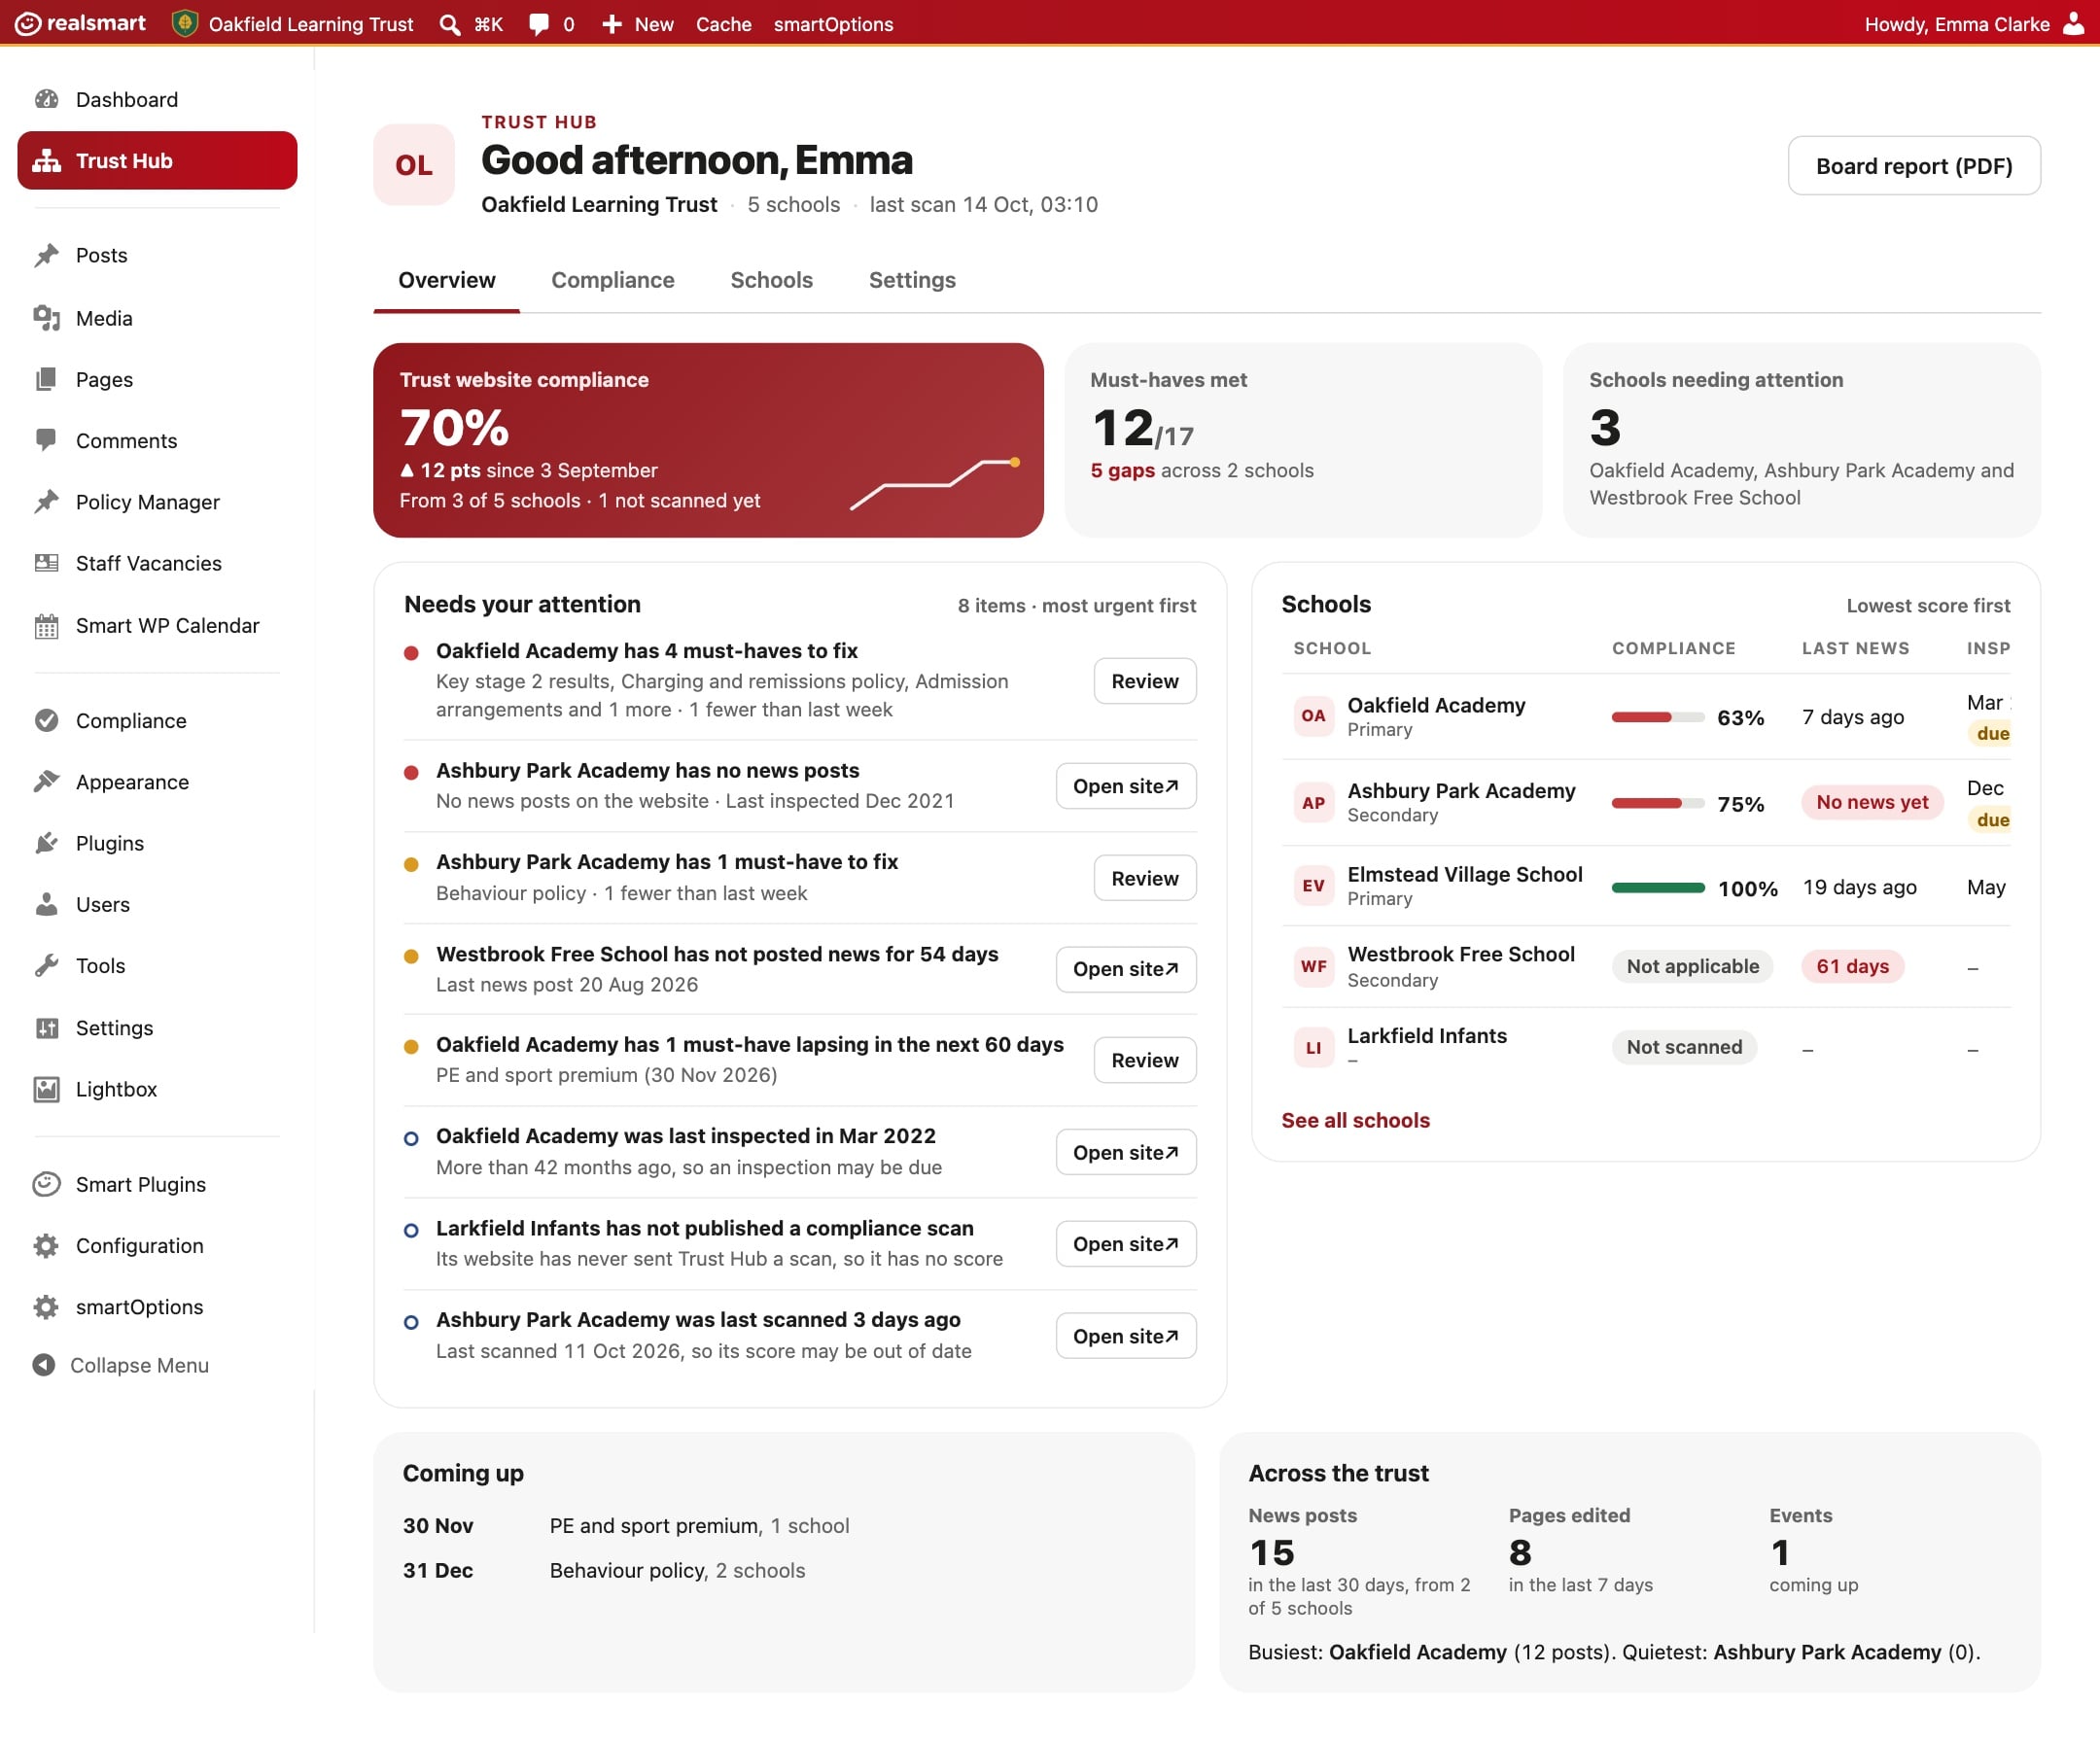Download the Board report (PDF)

point(1913,165)
